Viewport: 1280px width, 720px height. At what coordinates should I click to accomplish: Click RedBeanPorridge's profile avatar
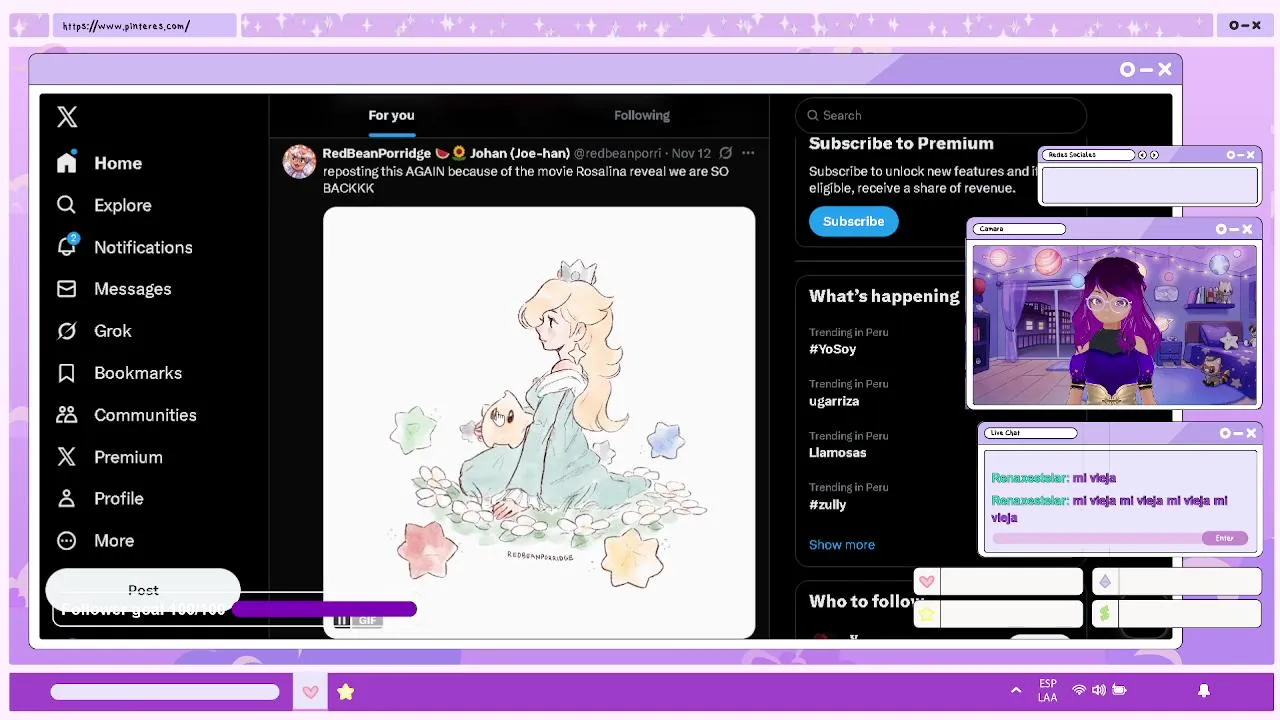click(x=299, y=161)
